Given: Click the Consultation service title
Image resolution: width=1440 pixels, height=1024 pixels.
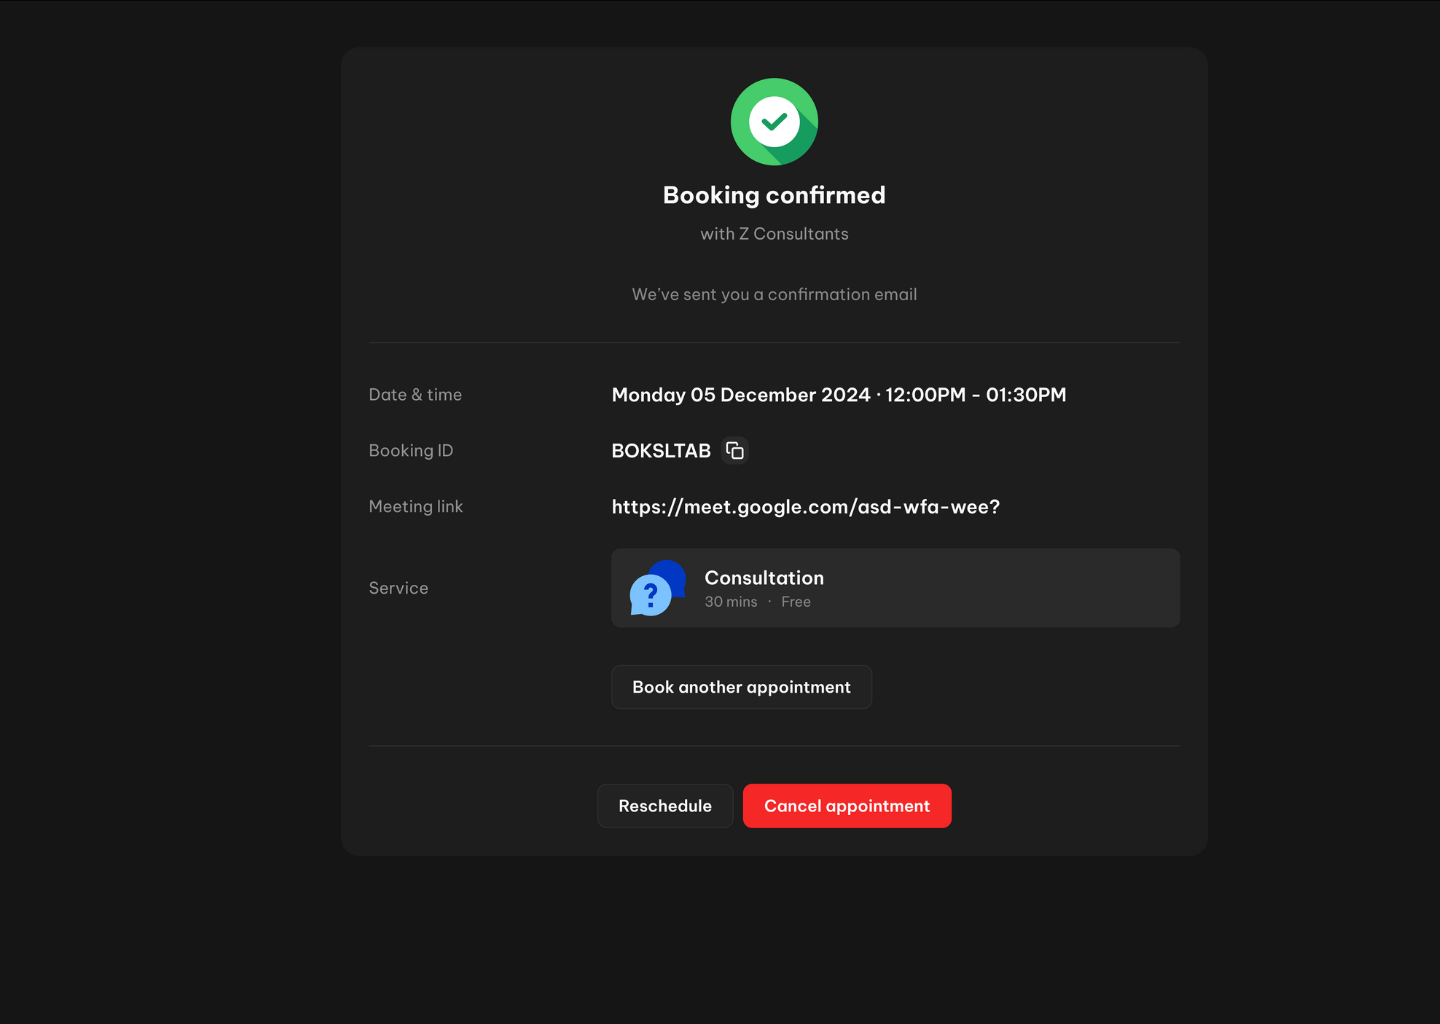Looking at the screenshot, I should (764, 578).
